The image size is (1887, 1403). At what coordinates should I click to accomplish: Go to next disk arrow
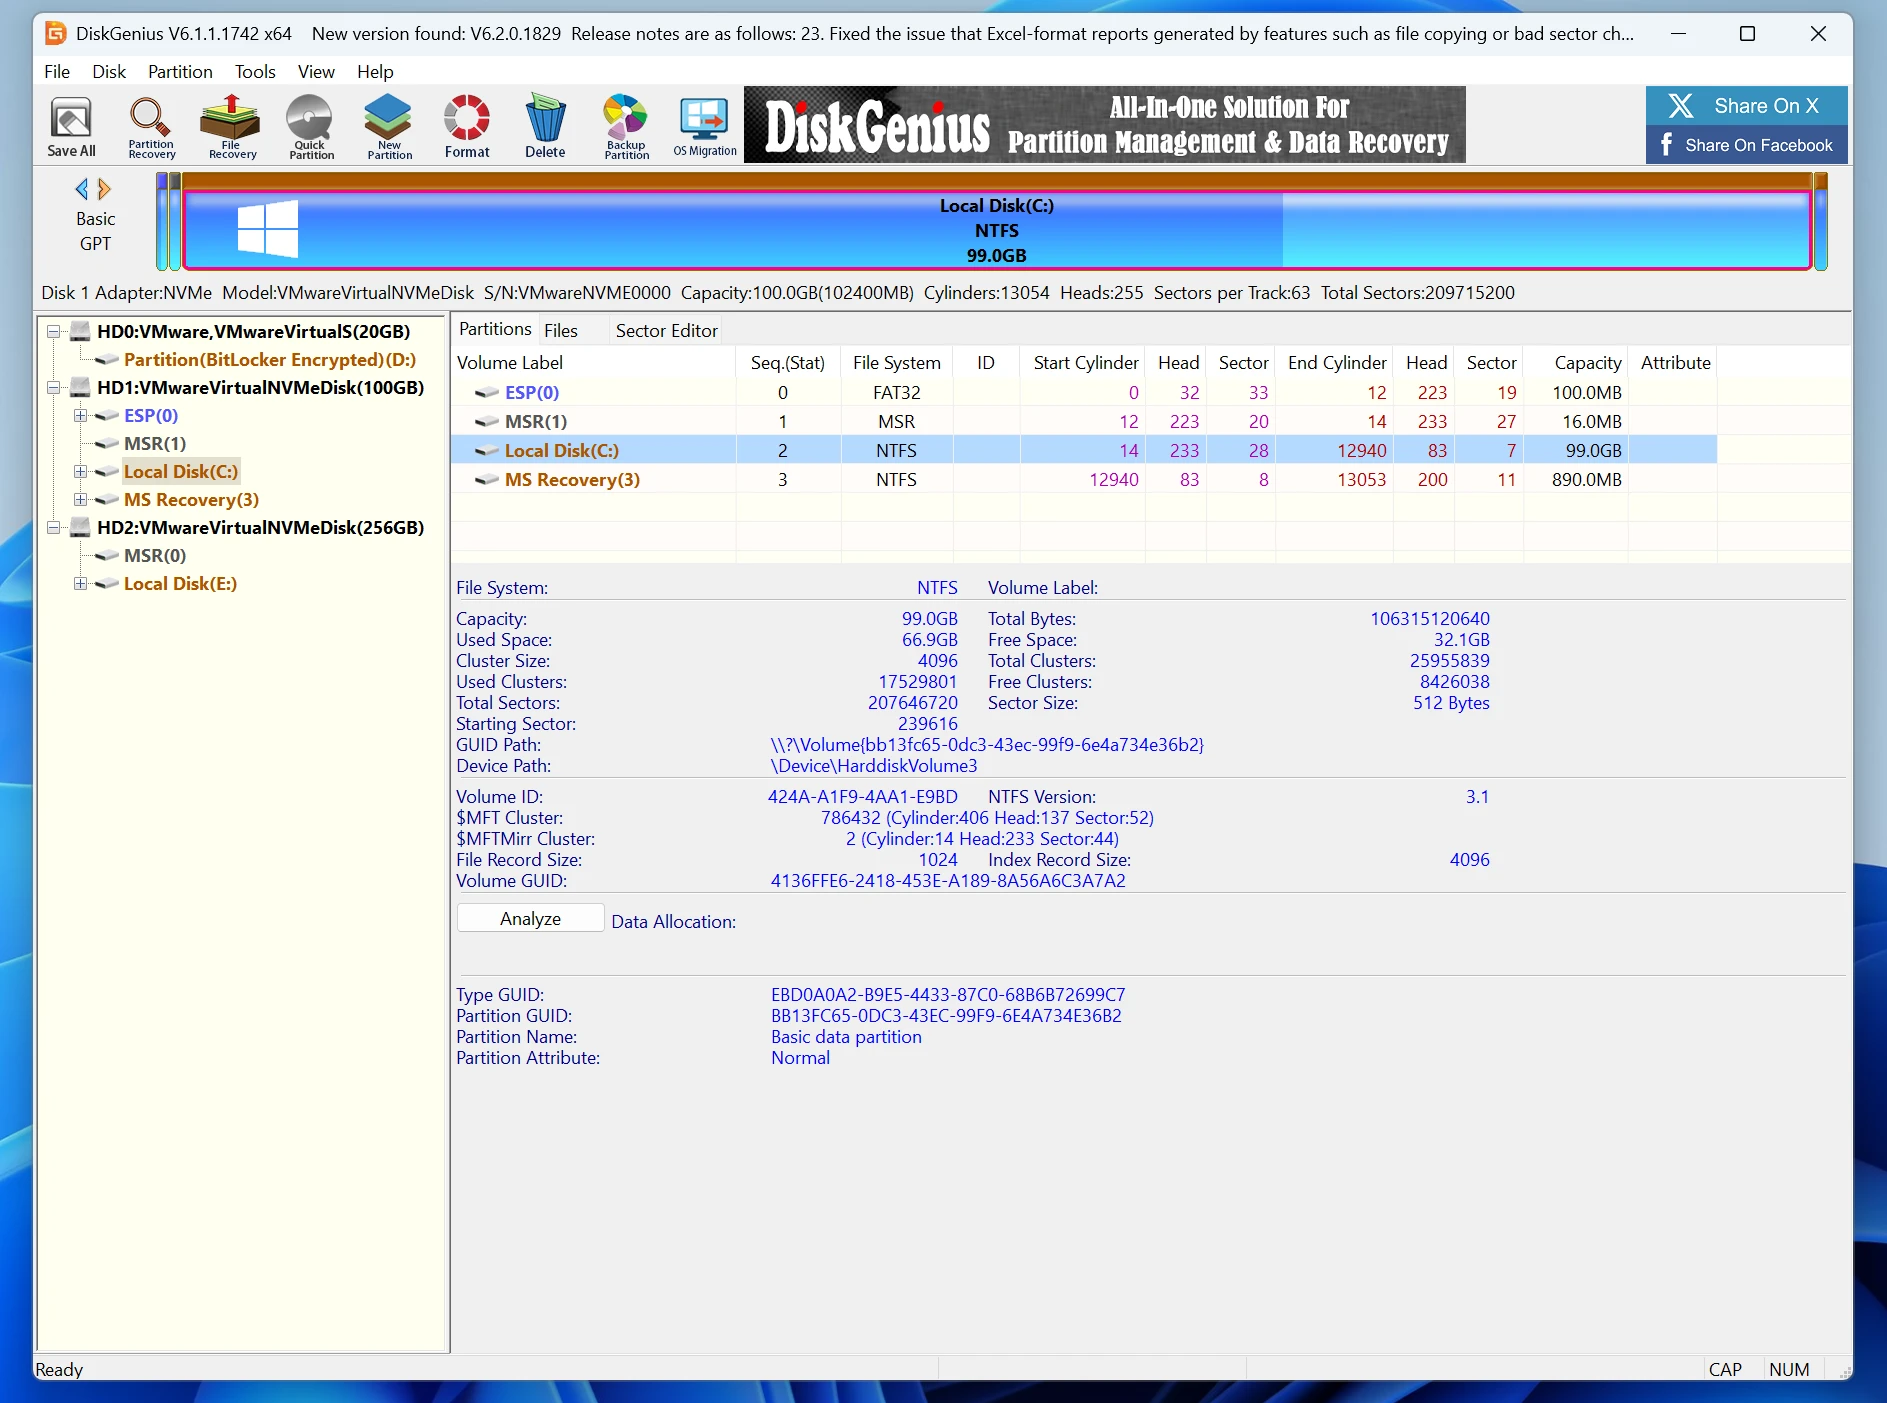coord(104,189)
